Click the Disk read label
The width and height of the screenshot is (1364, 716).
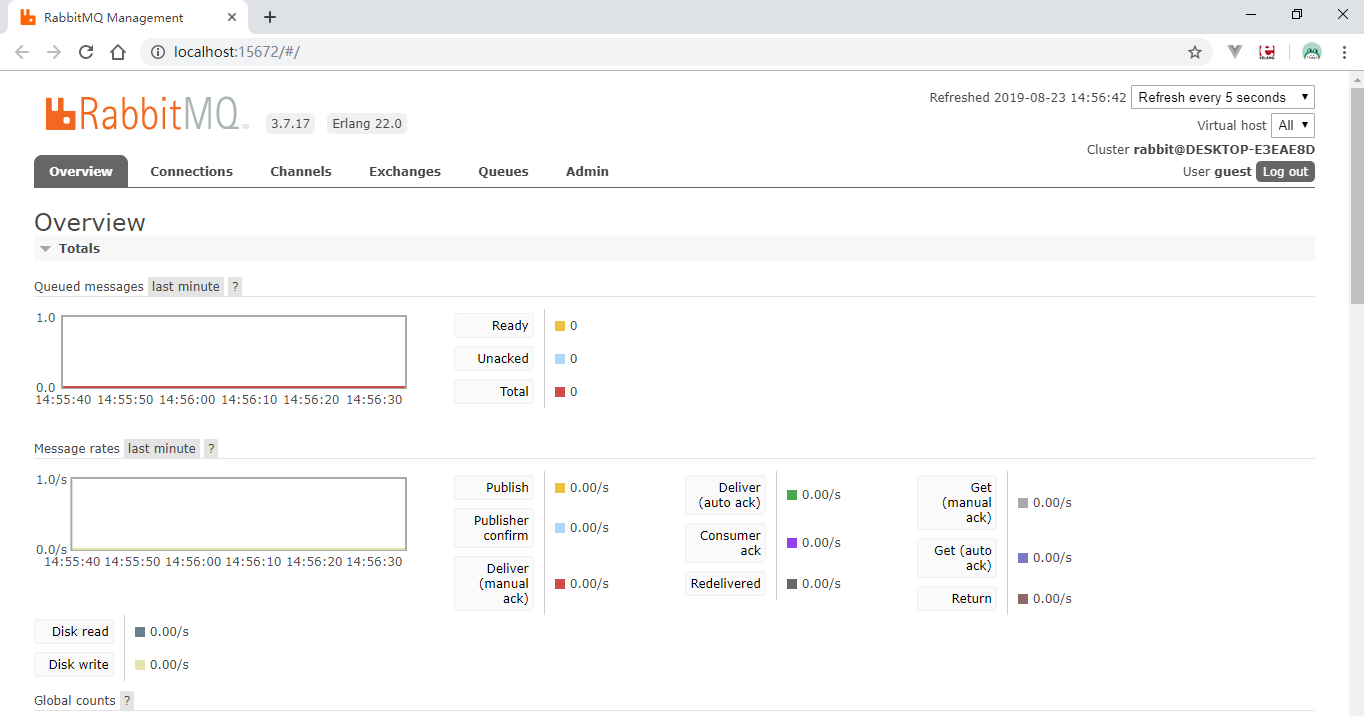point(74,631)
